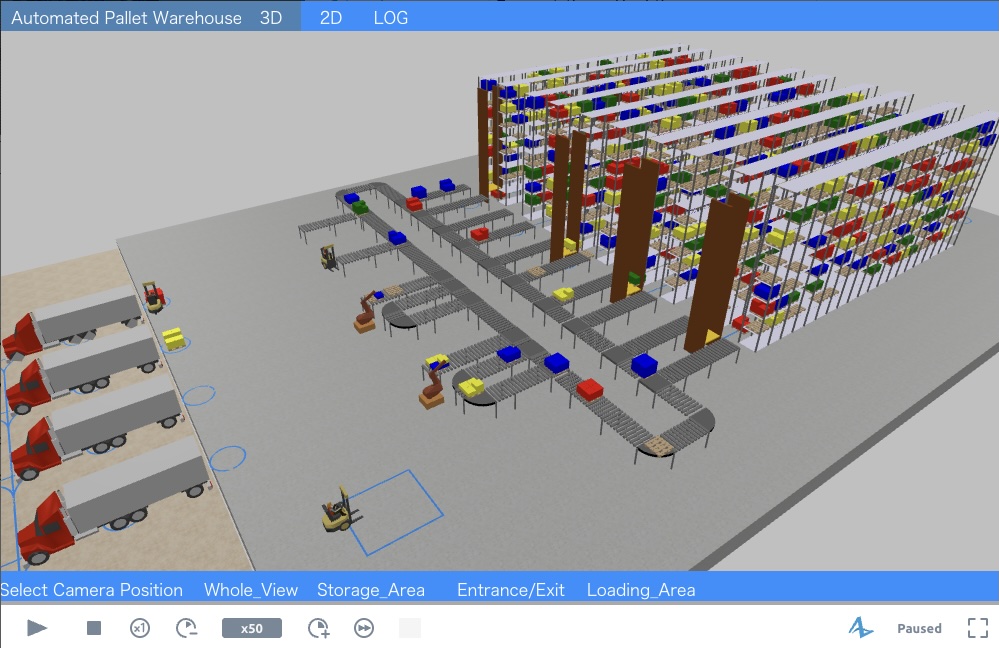The image size is (999, 648).
Task: Decrease simulation speed with minus clock icon
Action: (x=186, y=628)
